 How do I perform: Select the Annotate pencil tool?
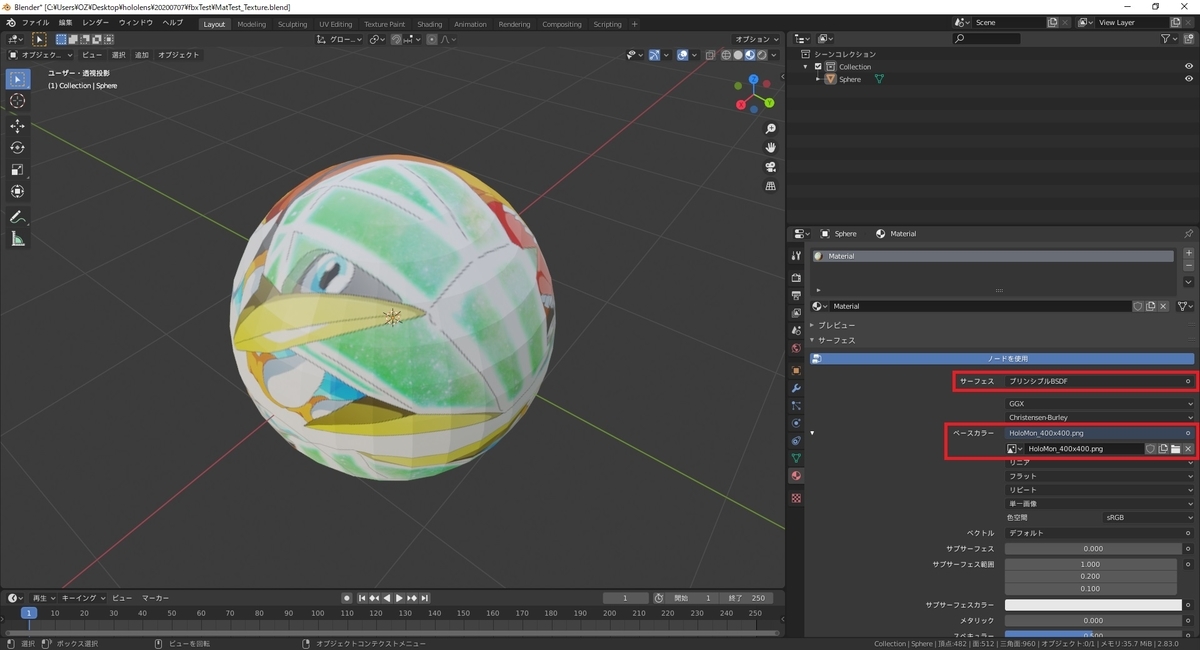point(17,217)
